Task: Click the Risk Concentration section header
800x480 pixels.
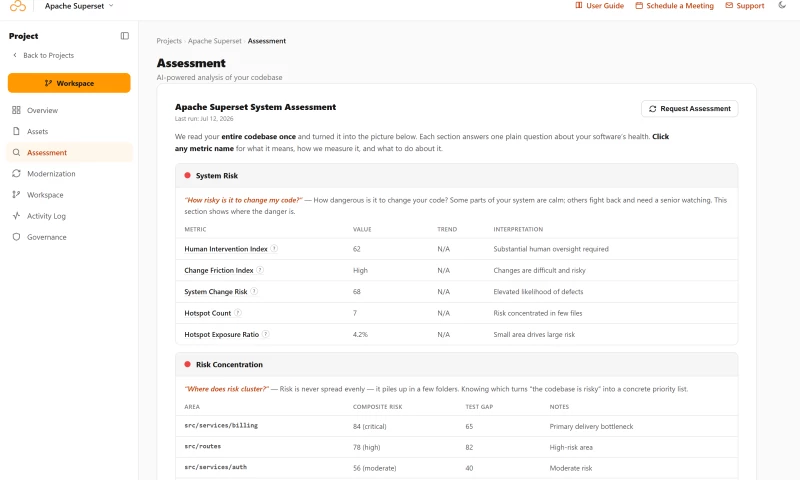Action: [456, 365]
